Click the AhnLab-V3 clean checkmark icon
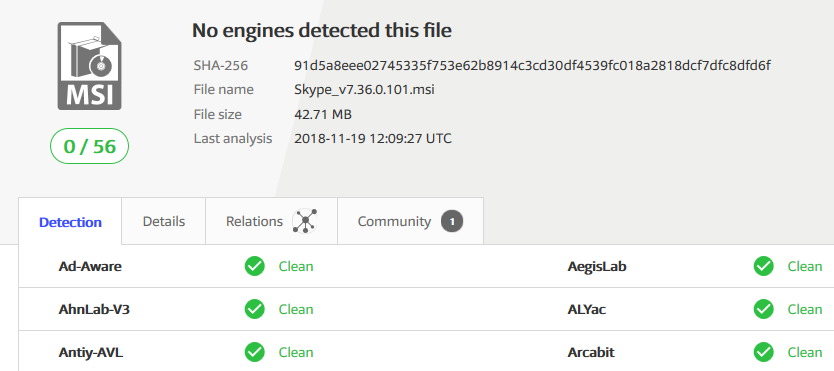This screenshot has width=834, height=371. [255, 309]
